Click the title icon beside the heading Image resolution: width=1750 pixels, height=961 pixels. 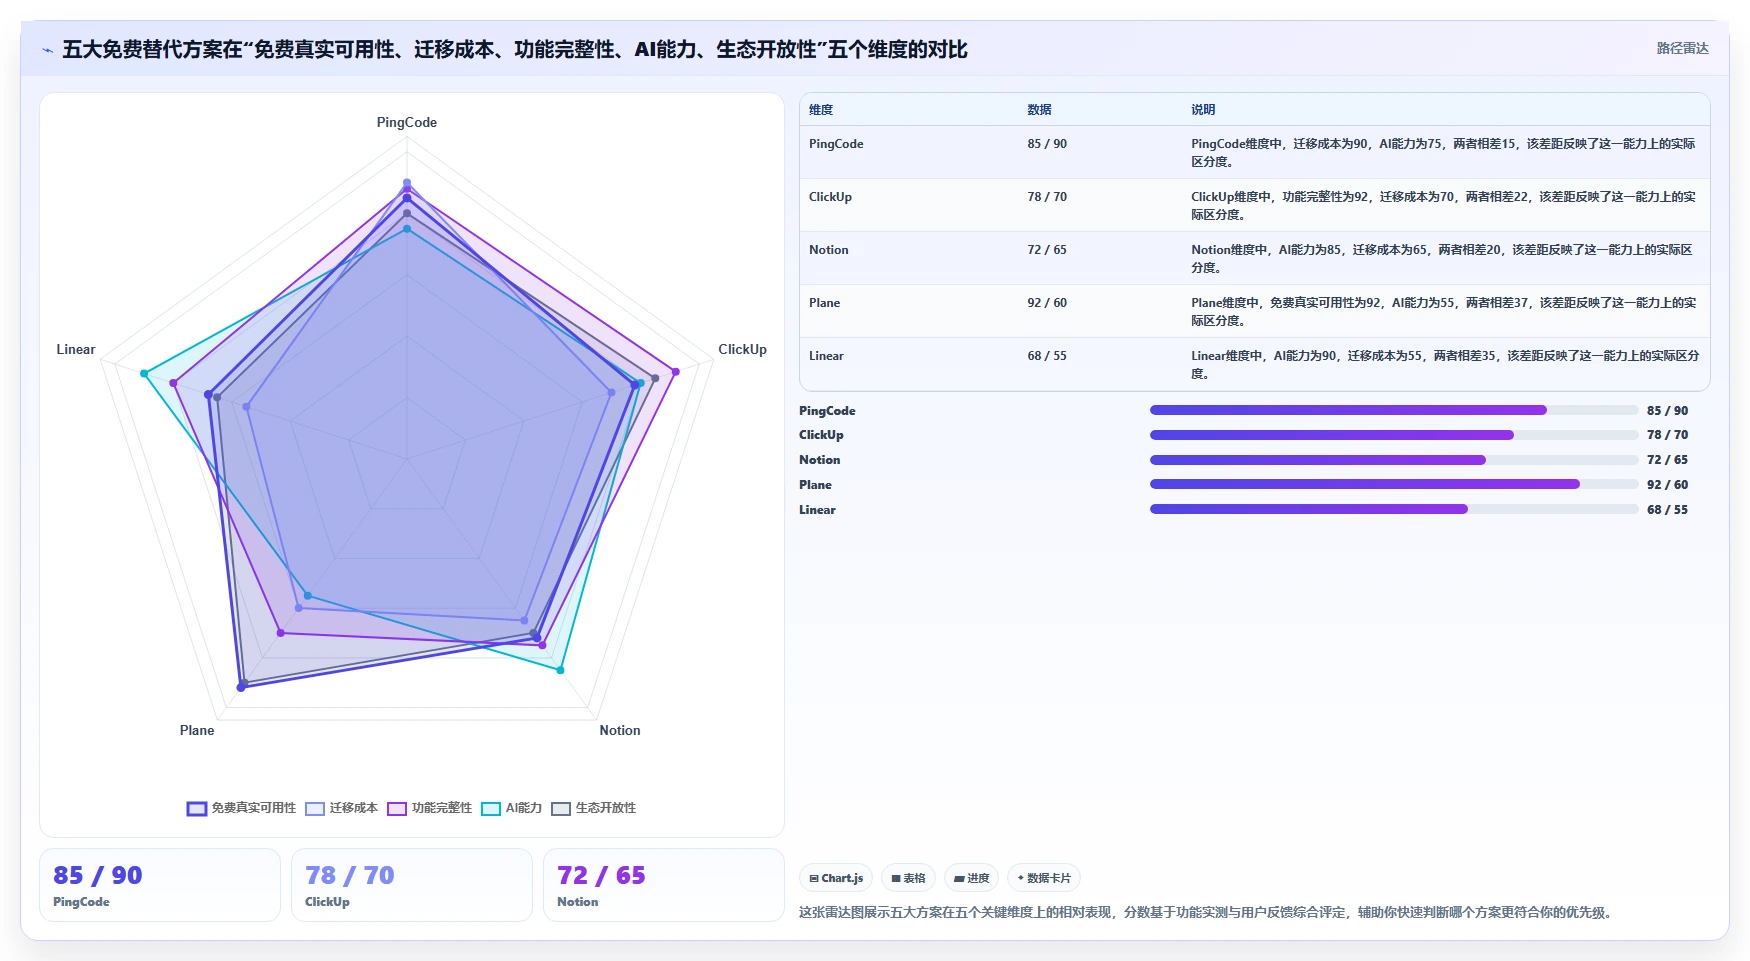click(47, 50)
